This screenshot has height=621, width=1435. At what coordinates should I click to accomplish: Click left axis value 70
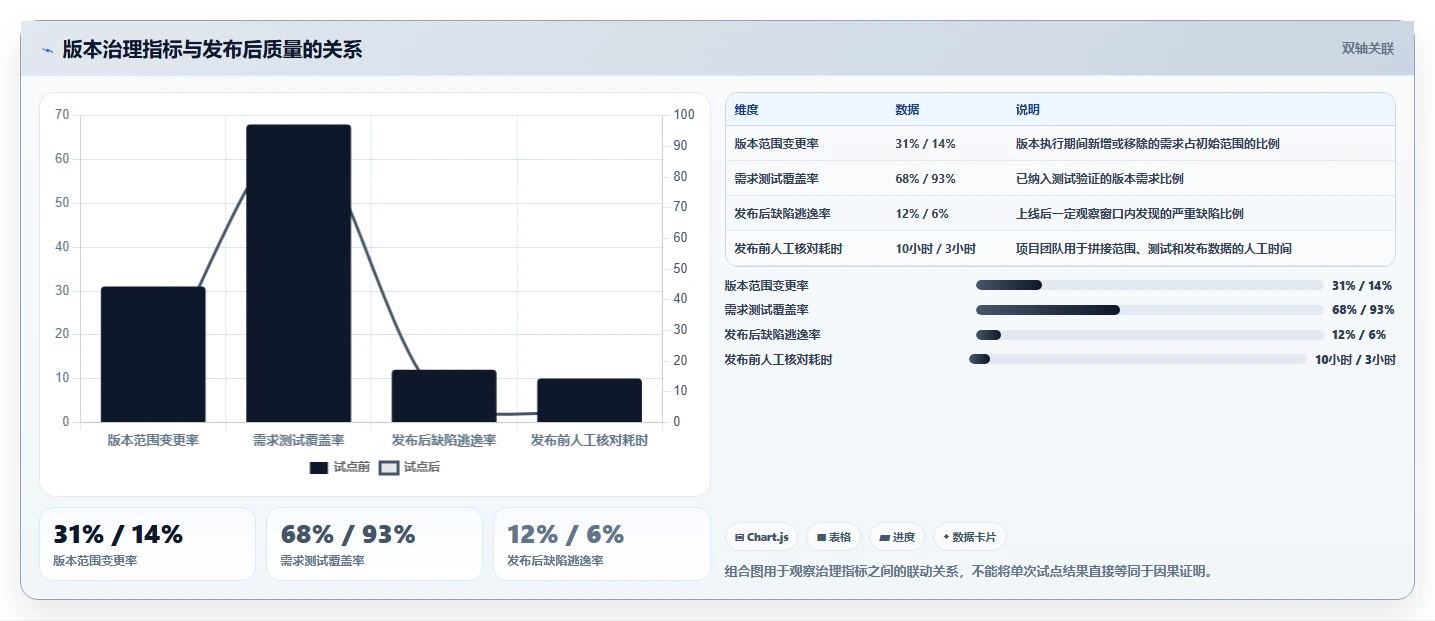(62, 115)
